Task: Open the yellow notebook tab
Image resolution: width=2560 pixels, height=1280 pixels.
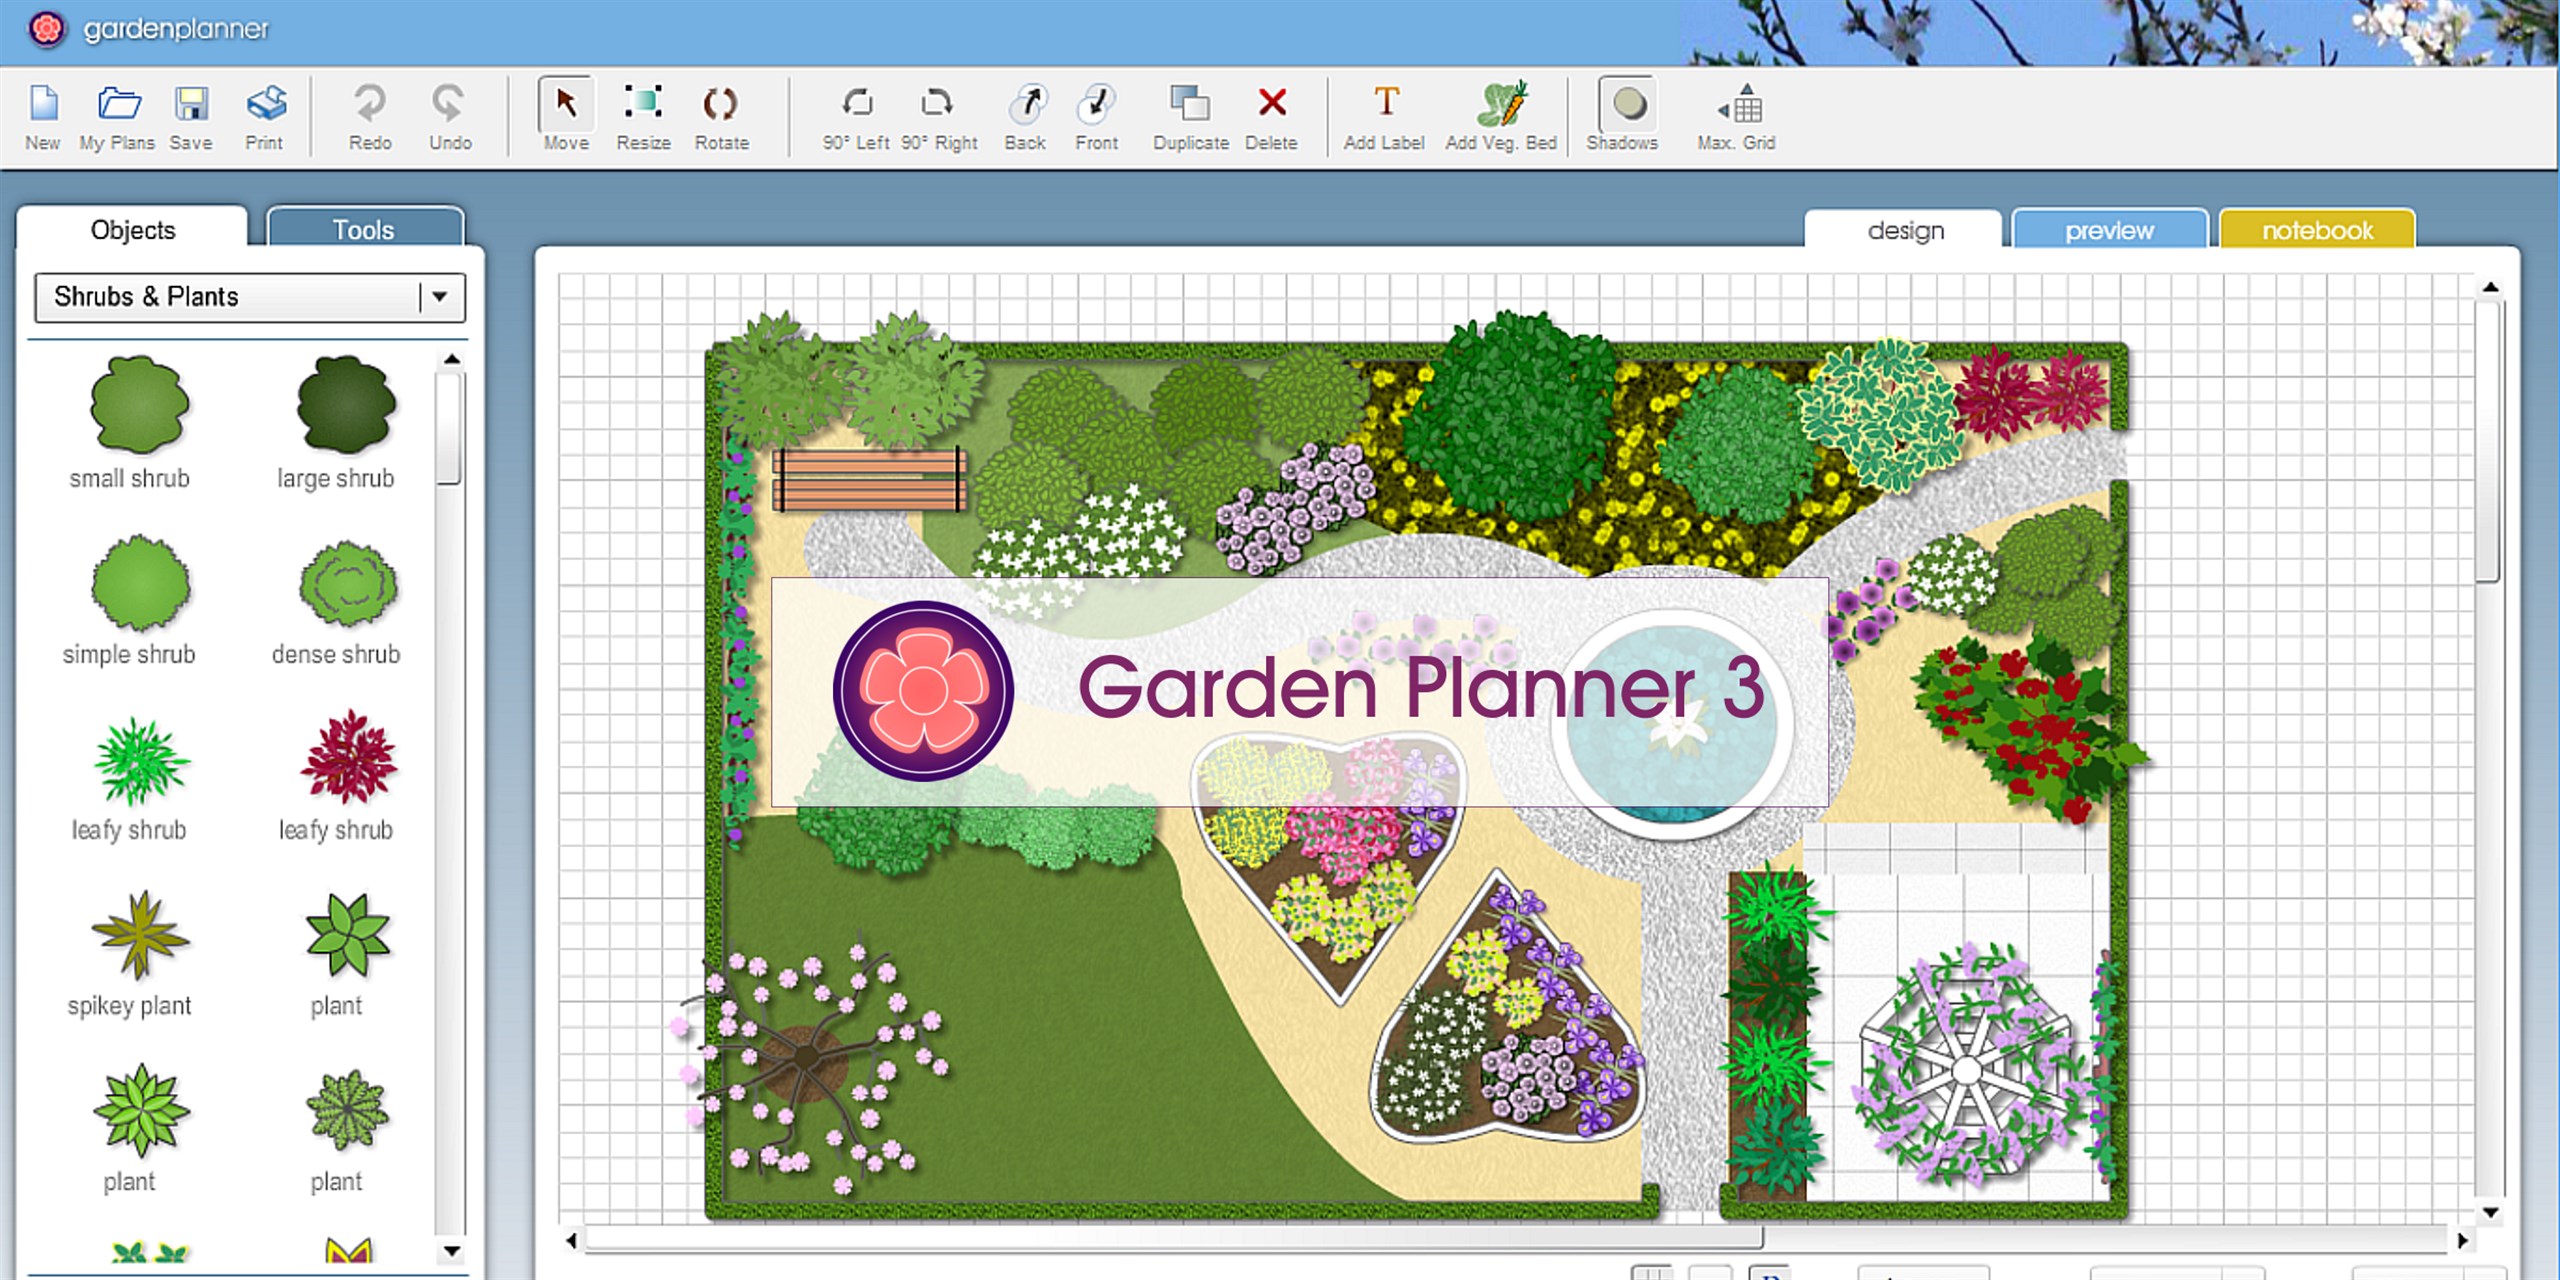Action: pos(2316,231)
